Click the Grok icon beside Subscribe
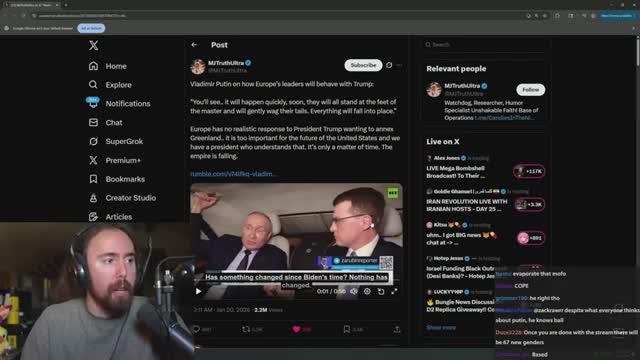 389,65
